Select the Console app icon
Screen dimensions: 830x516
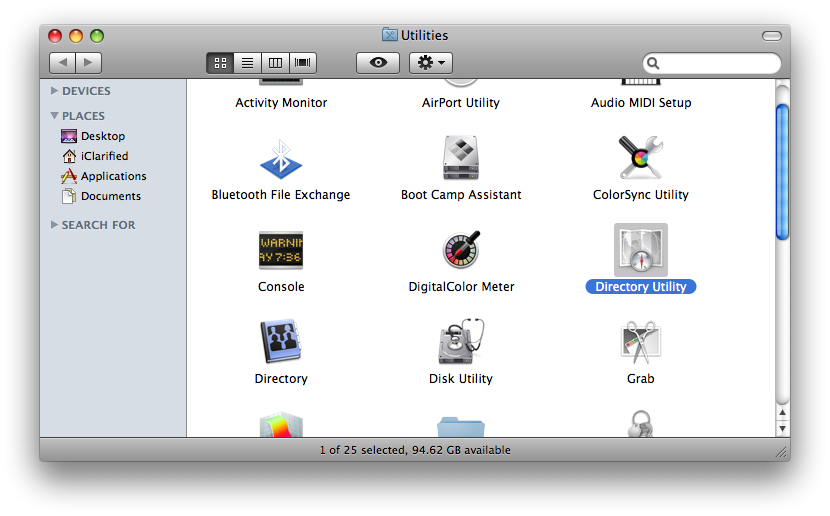click(281, 250)
